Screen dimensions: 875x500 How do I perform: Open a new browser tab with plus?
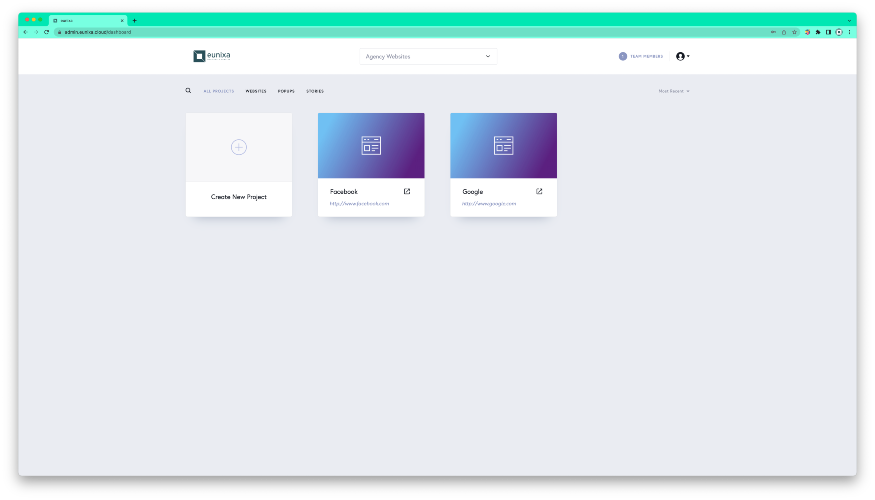click(134, 21)
